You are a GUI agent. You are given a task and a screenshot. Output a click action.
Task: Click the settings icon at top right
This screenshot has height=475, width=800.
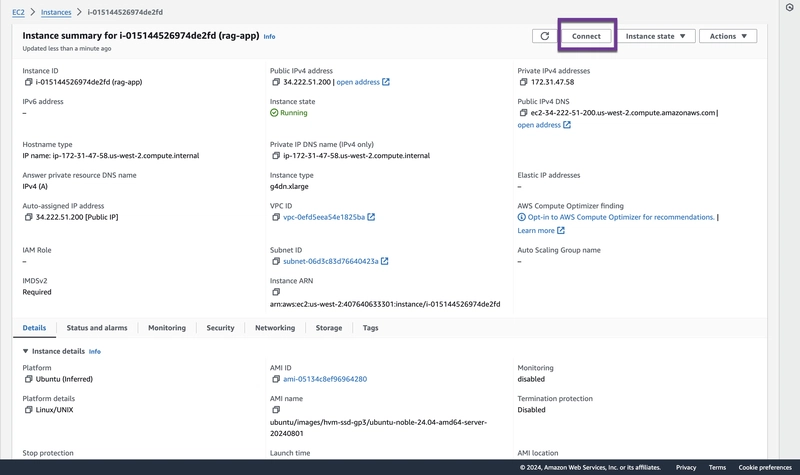tap(789, 8)
